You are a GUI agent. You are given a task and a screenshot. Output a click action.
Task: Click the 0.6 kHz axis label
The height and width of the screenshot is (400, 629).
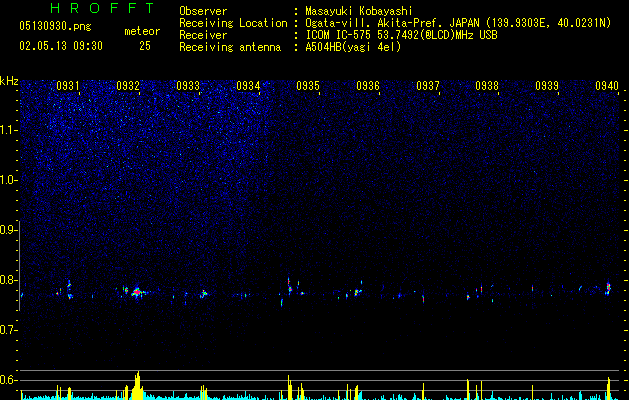click(x=9, y=380)
